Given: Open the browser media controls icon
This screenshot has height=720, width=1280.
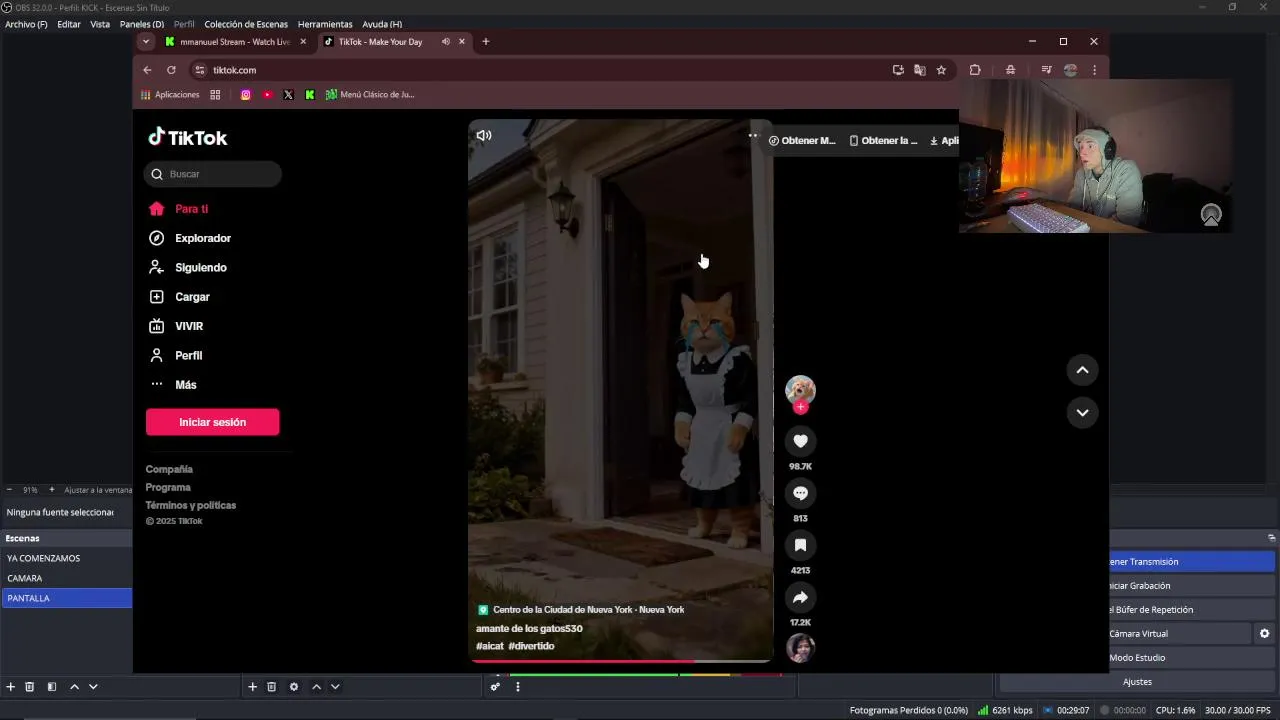Looking at the screenshot, I should (1046, 70).
